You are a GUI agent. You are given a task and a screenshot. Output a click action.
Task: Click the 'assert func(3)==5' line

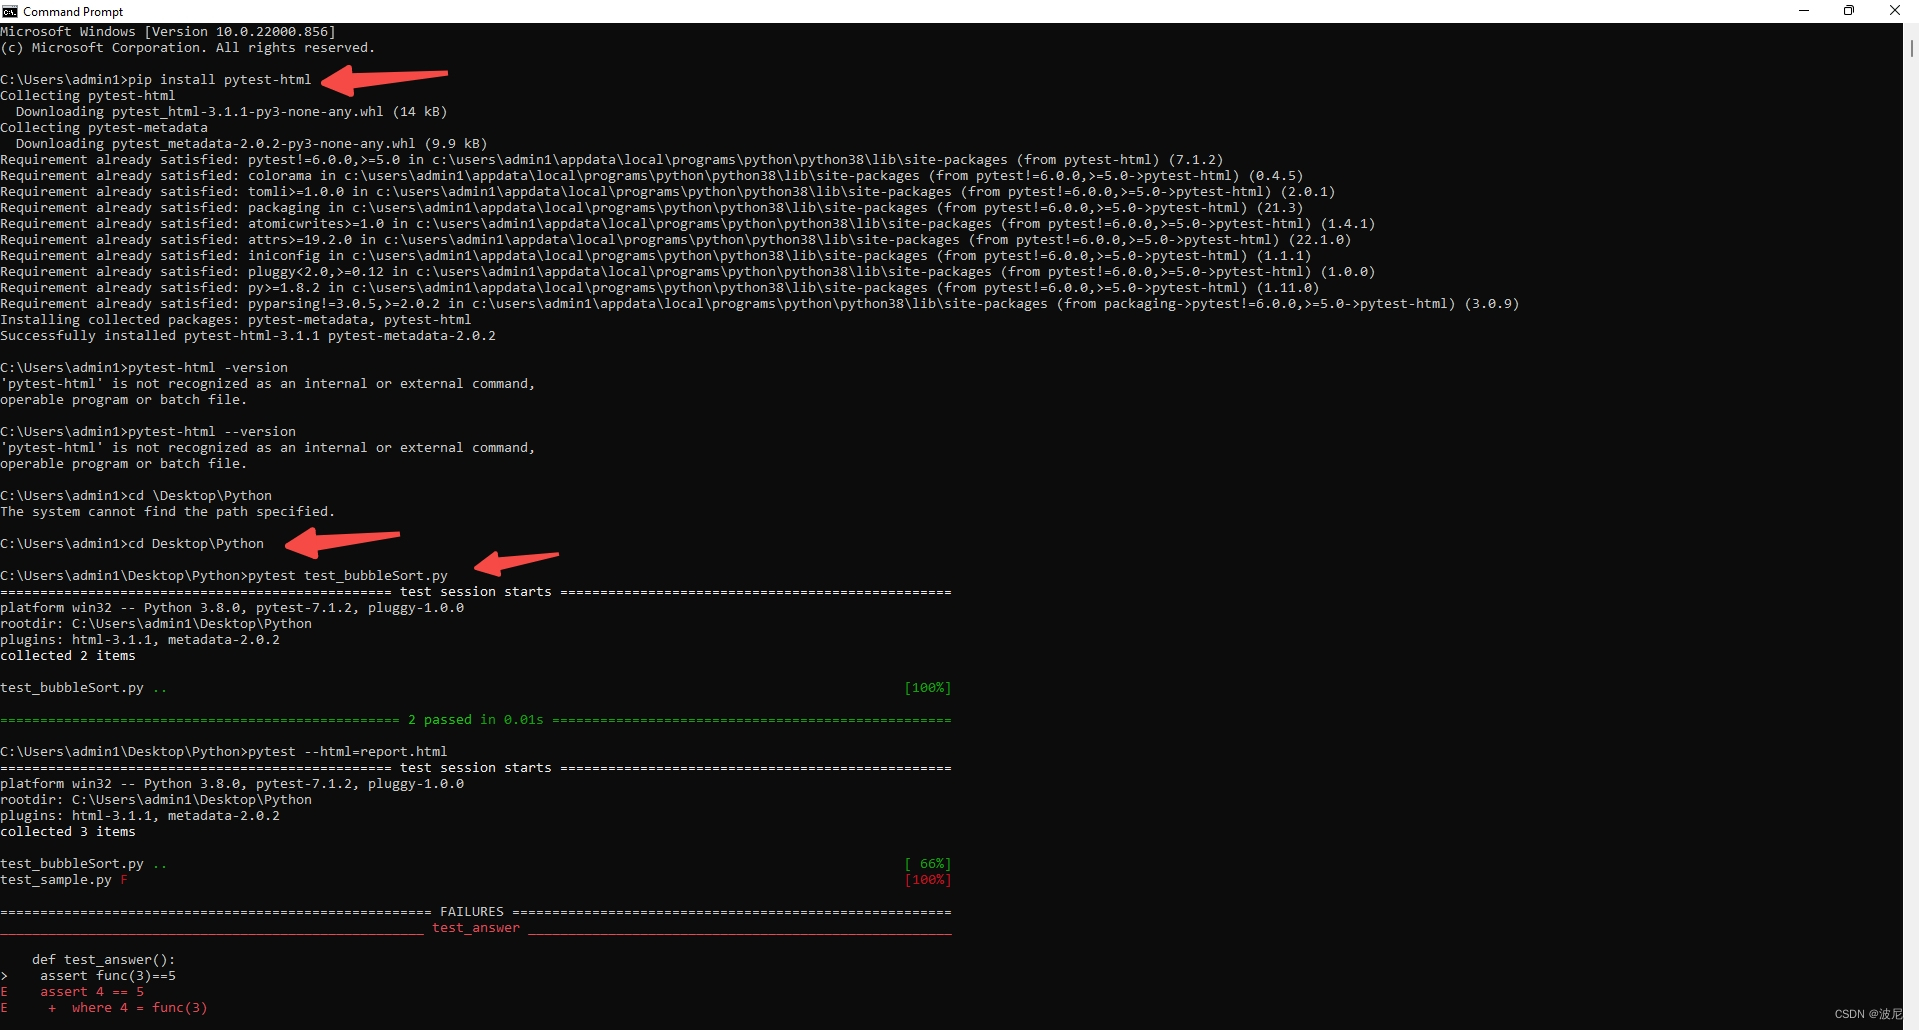point(108,976)
